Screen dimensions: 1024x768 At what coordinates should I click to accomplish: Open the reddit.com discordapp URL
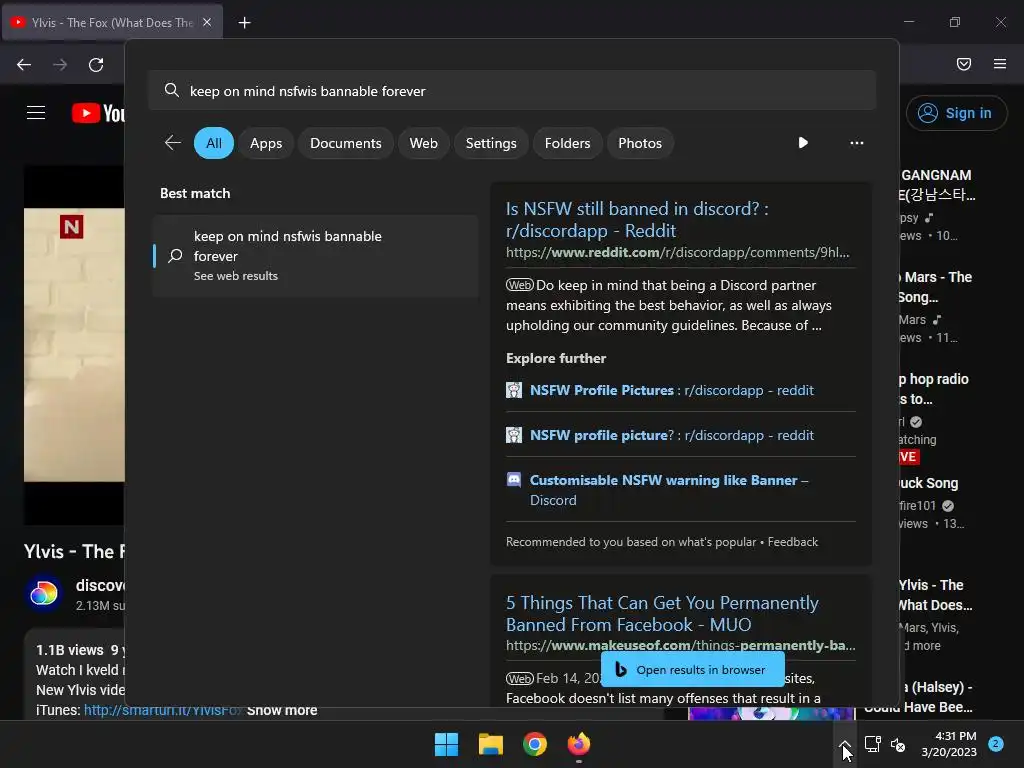[677, 252]
